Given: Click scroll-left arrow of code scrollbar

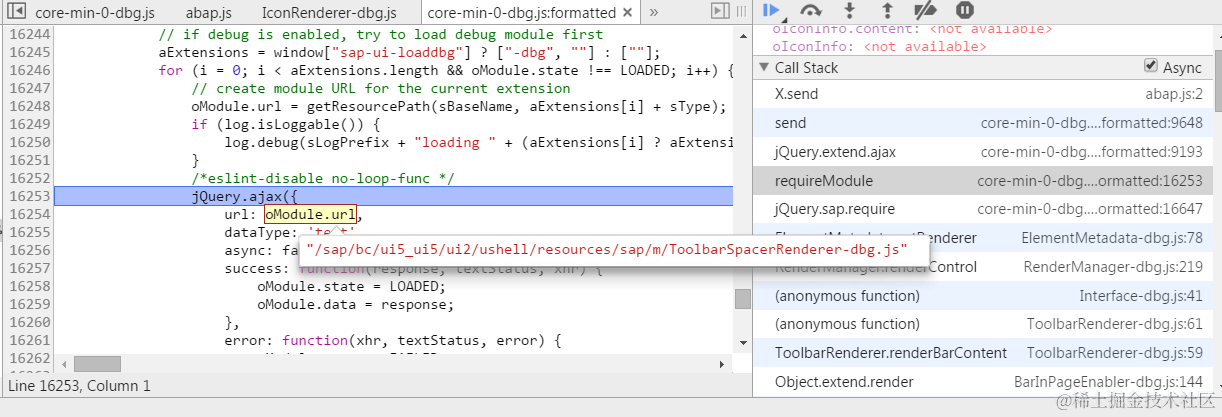Looking at the screenshot, I should pos(62,364).
